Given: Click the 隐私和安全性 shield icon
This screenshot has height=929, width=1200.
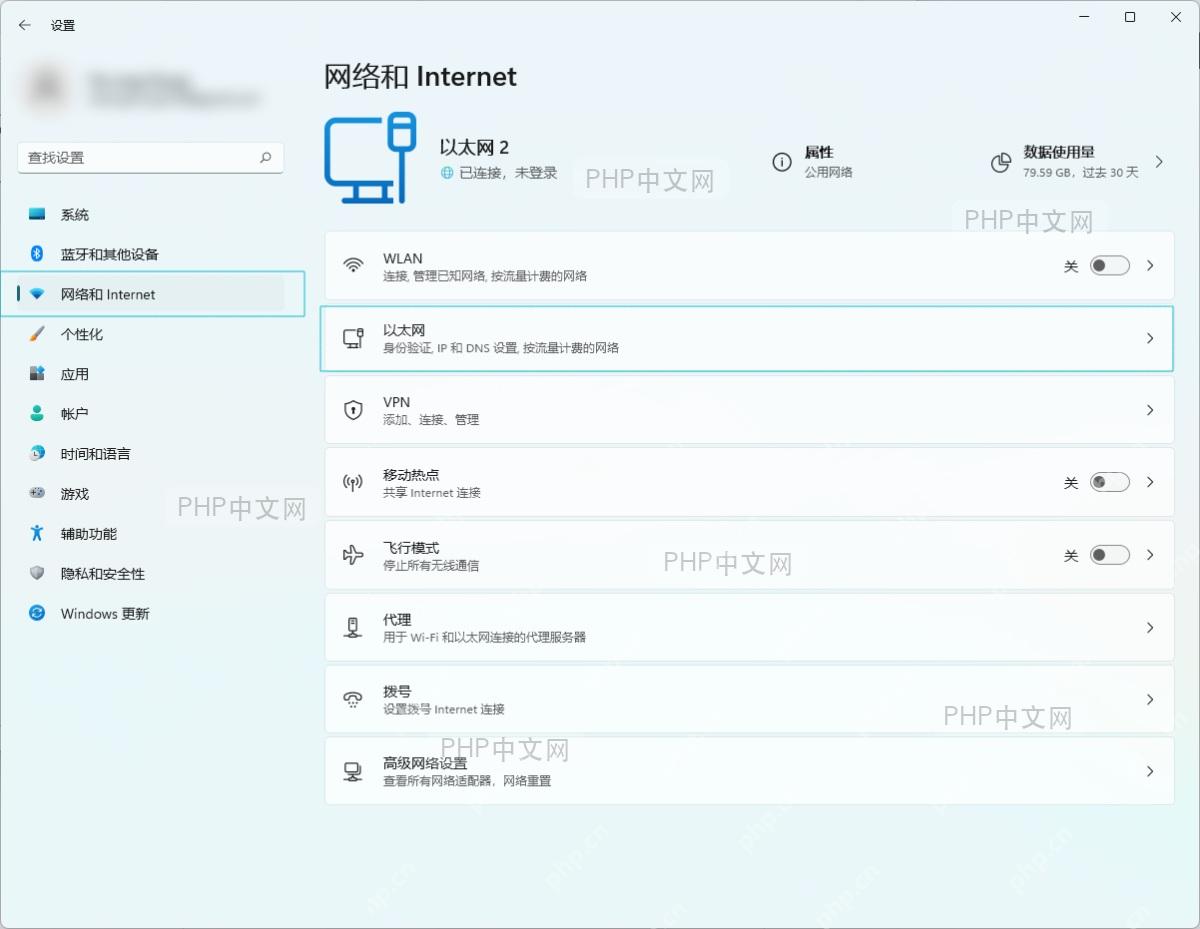Looking at the screenshot, I should pyautogui.click(x=37, y=573).
